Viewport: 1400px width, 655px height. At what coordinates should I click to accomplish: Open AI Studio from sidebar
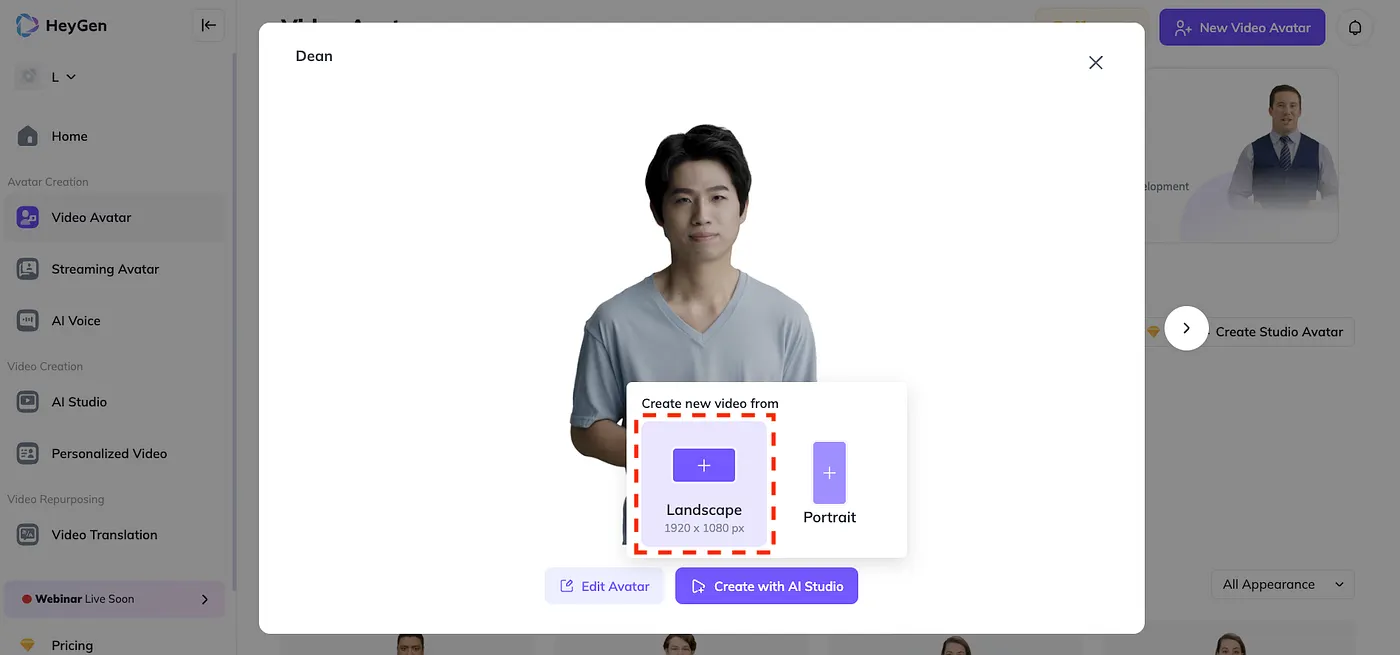tap(114, 402)
